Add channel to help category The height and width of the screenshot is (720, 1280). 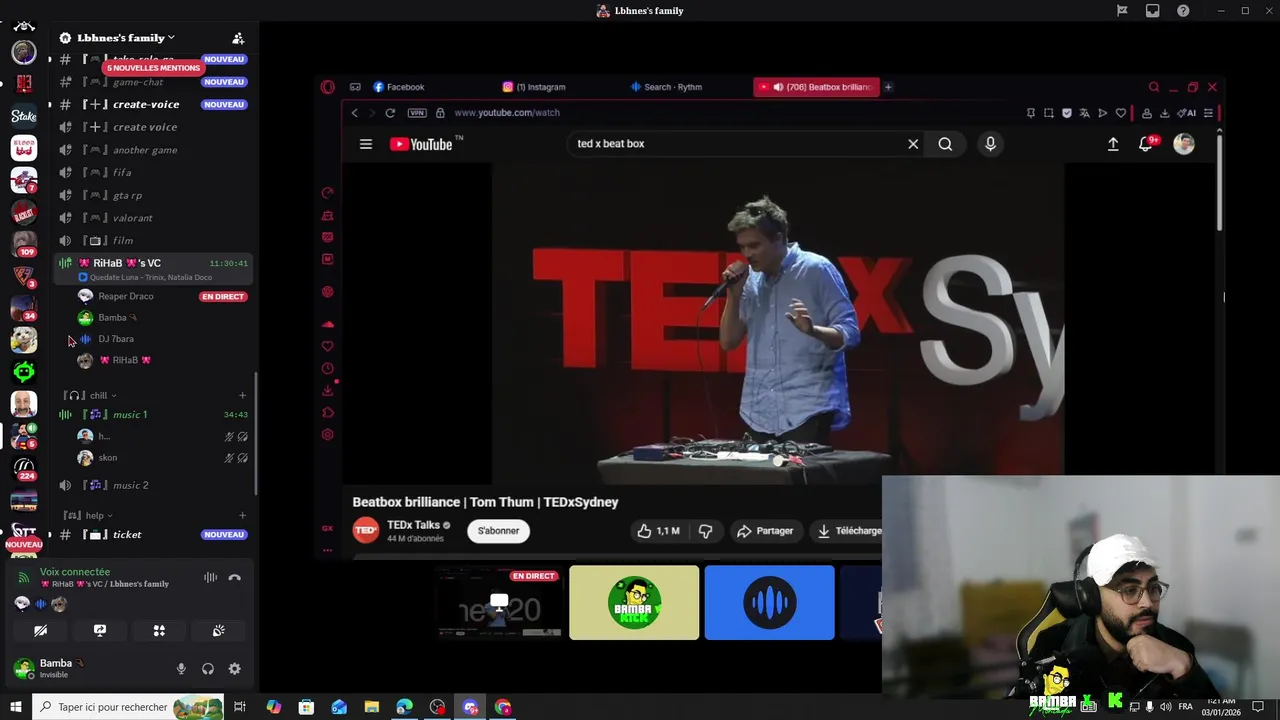click(242, 515)
